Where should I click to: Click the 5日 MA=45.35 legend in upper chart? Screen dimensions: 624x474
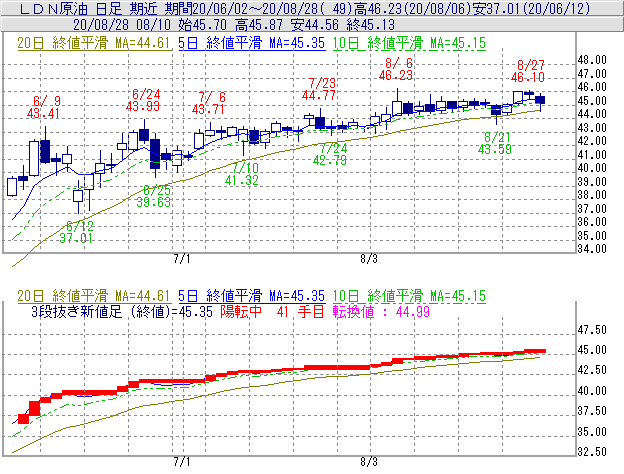(244, 43)
